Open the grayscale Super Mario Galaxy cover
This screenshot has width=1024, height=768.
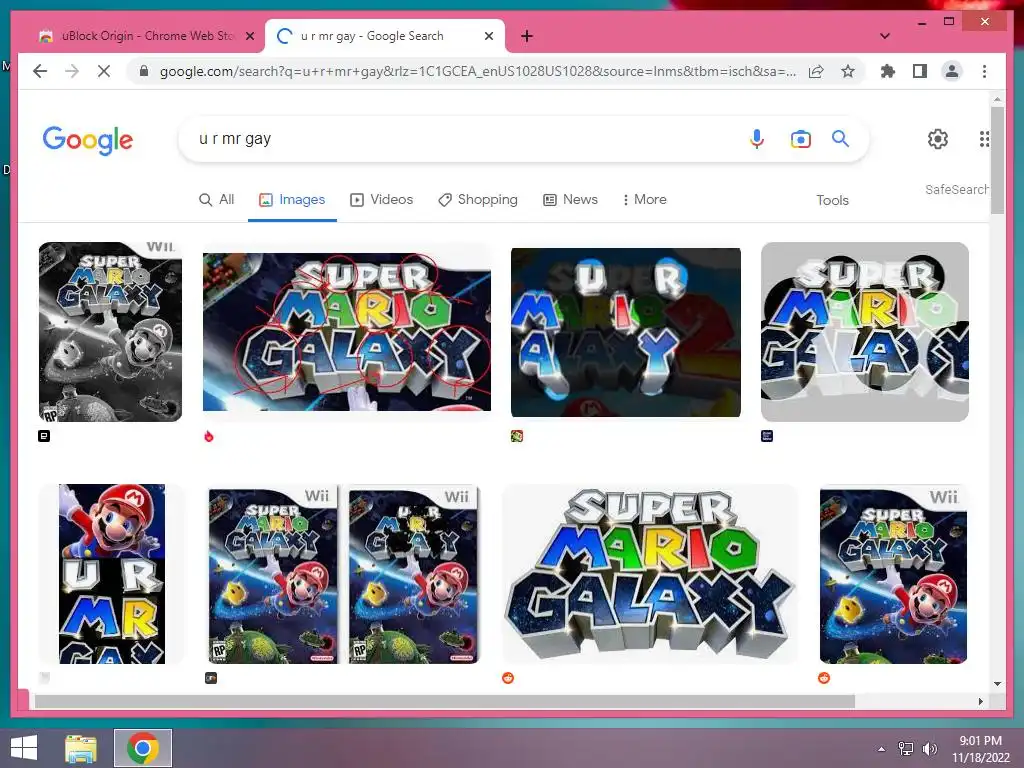[110, 332]
